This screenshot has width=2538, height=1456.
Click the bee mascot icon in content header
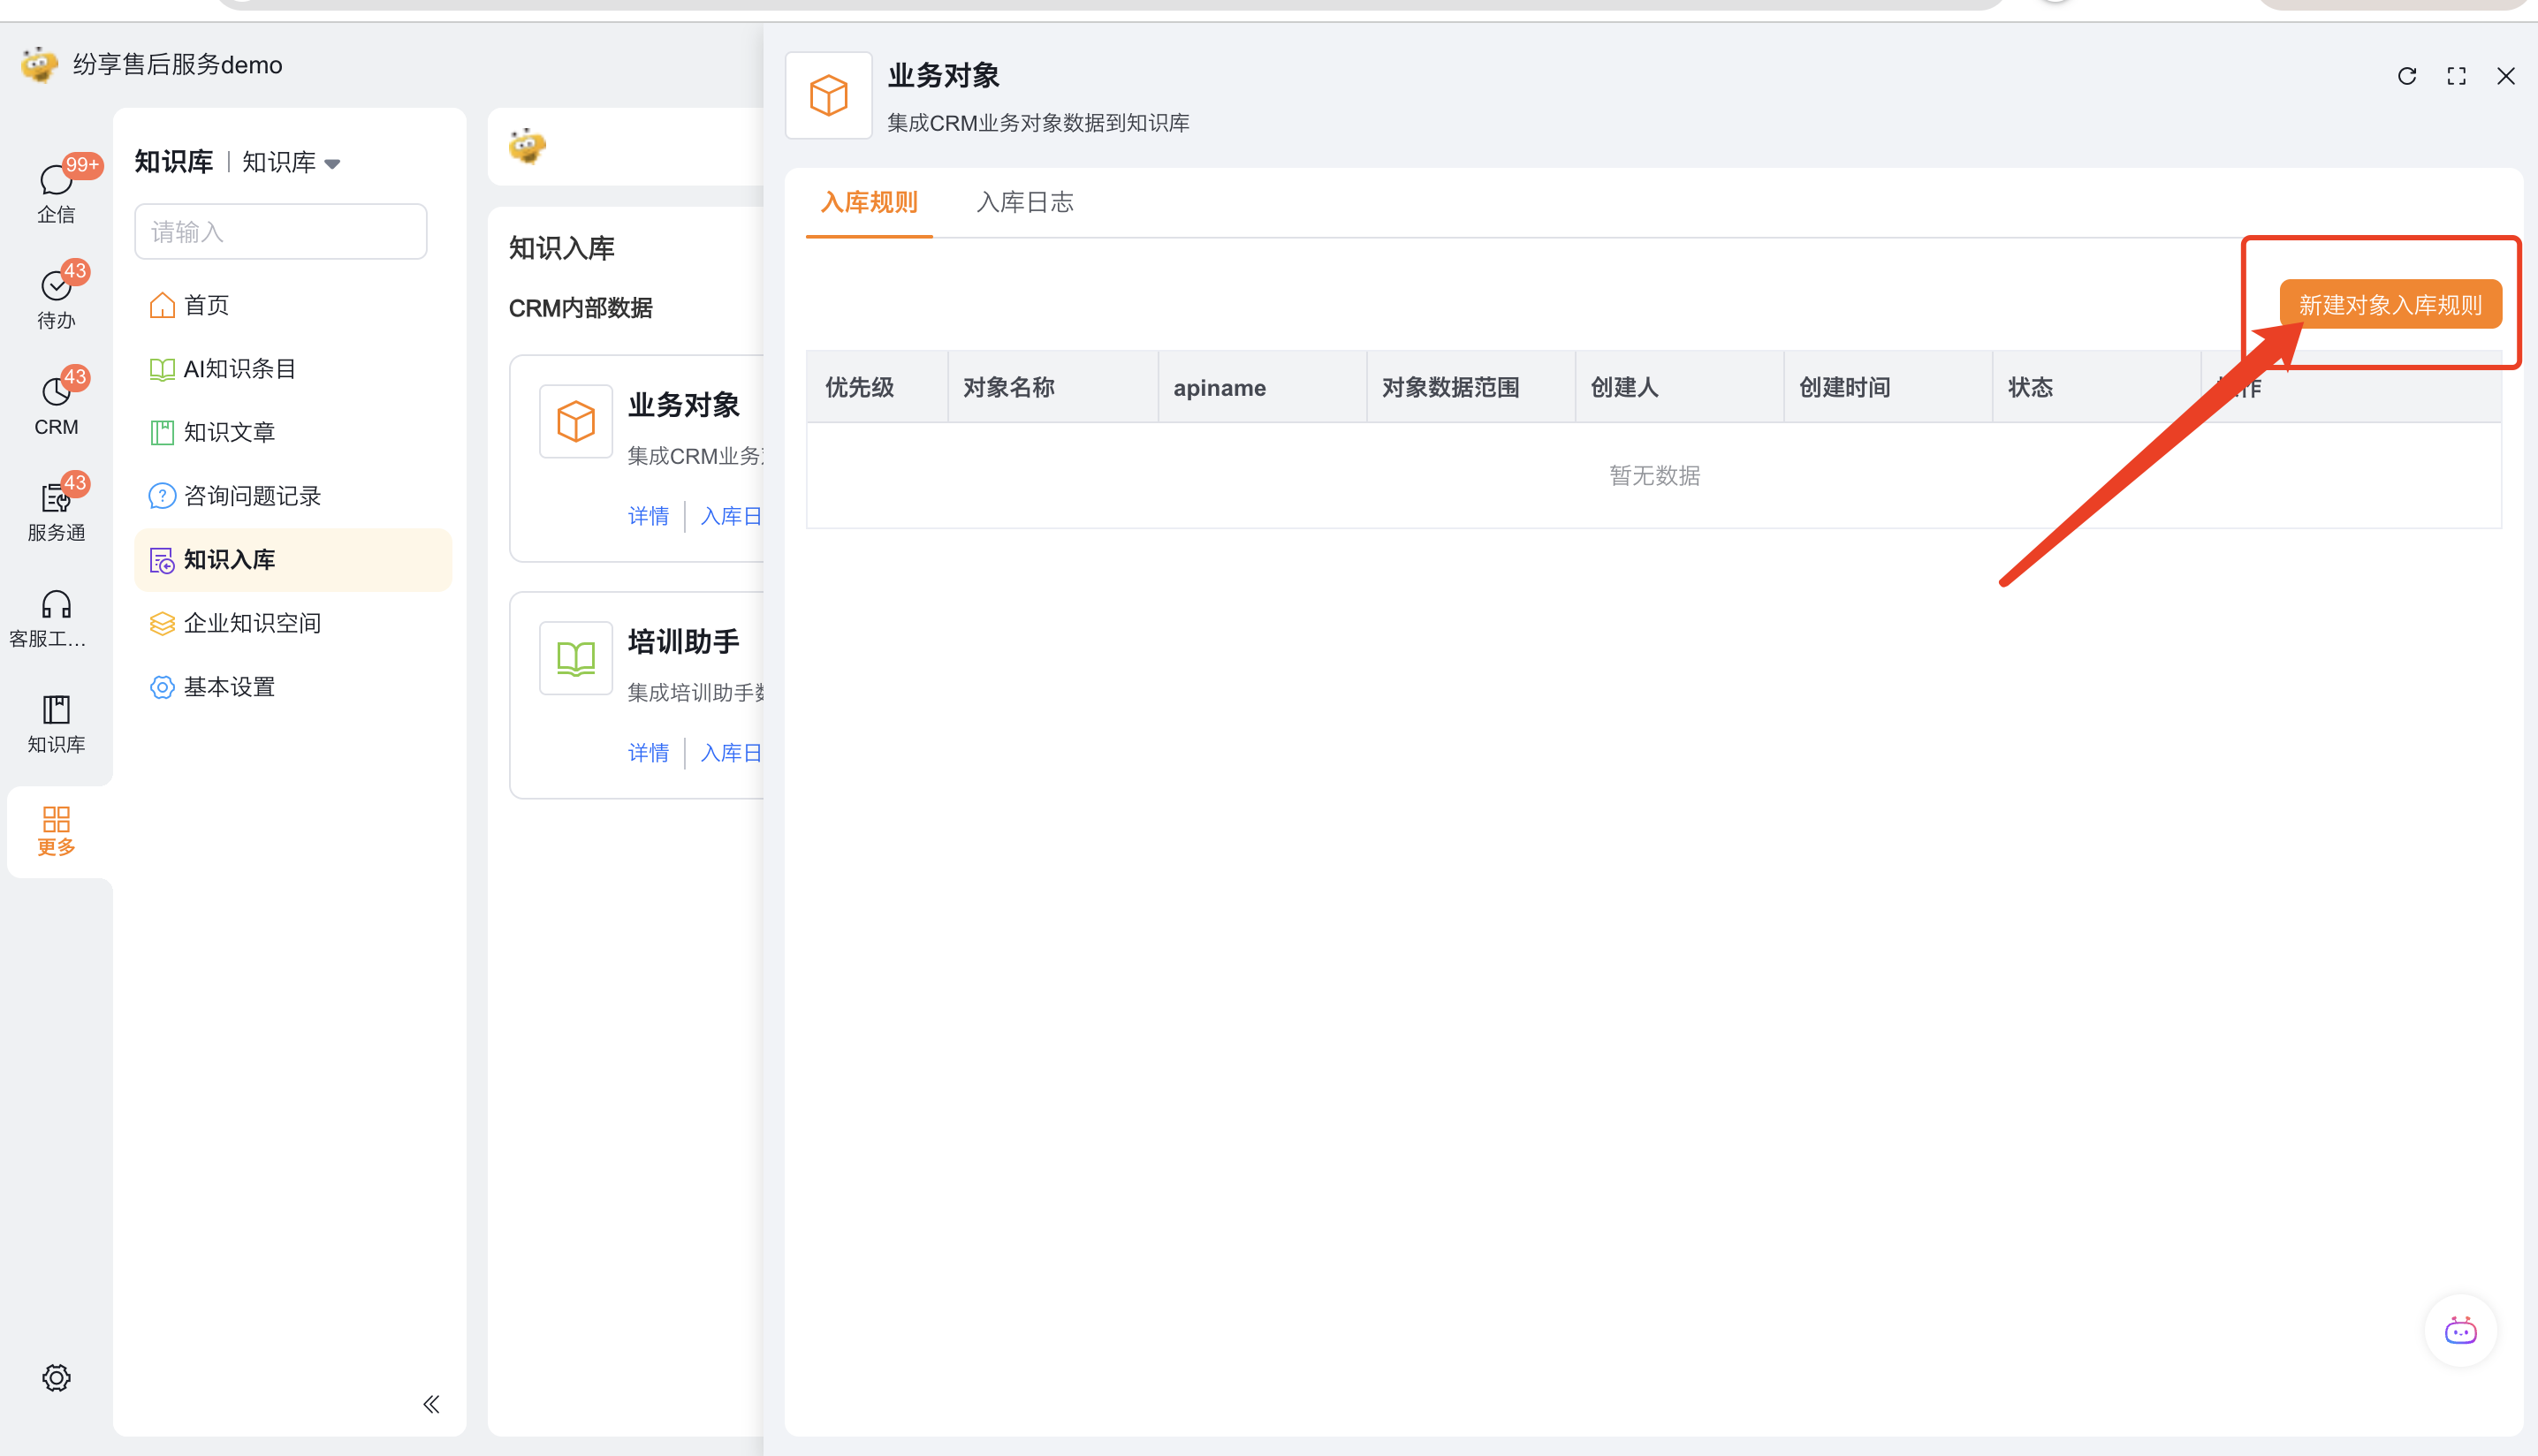coord(527,146)
